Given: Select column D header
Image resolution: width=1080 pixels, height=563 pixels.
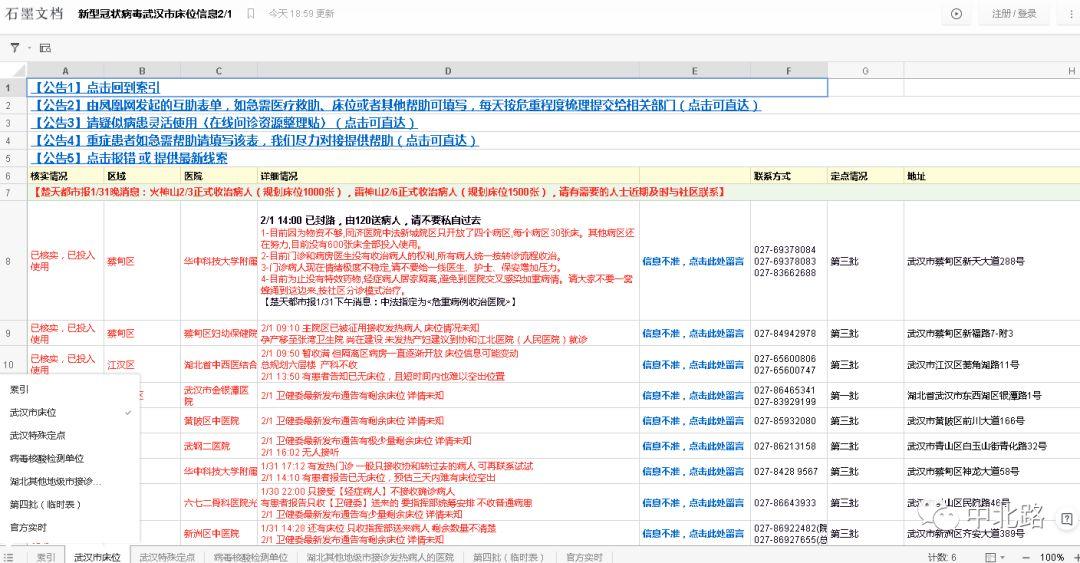Looking at the screenshot, I should 448,70.
